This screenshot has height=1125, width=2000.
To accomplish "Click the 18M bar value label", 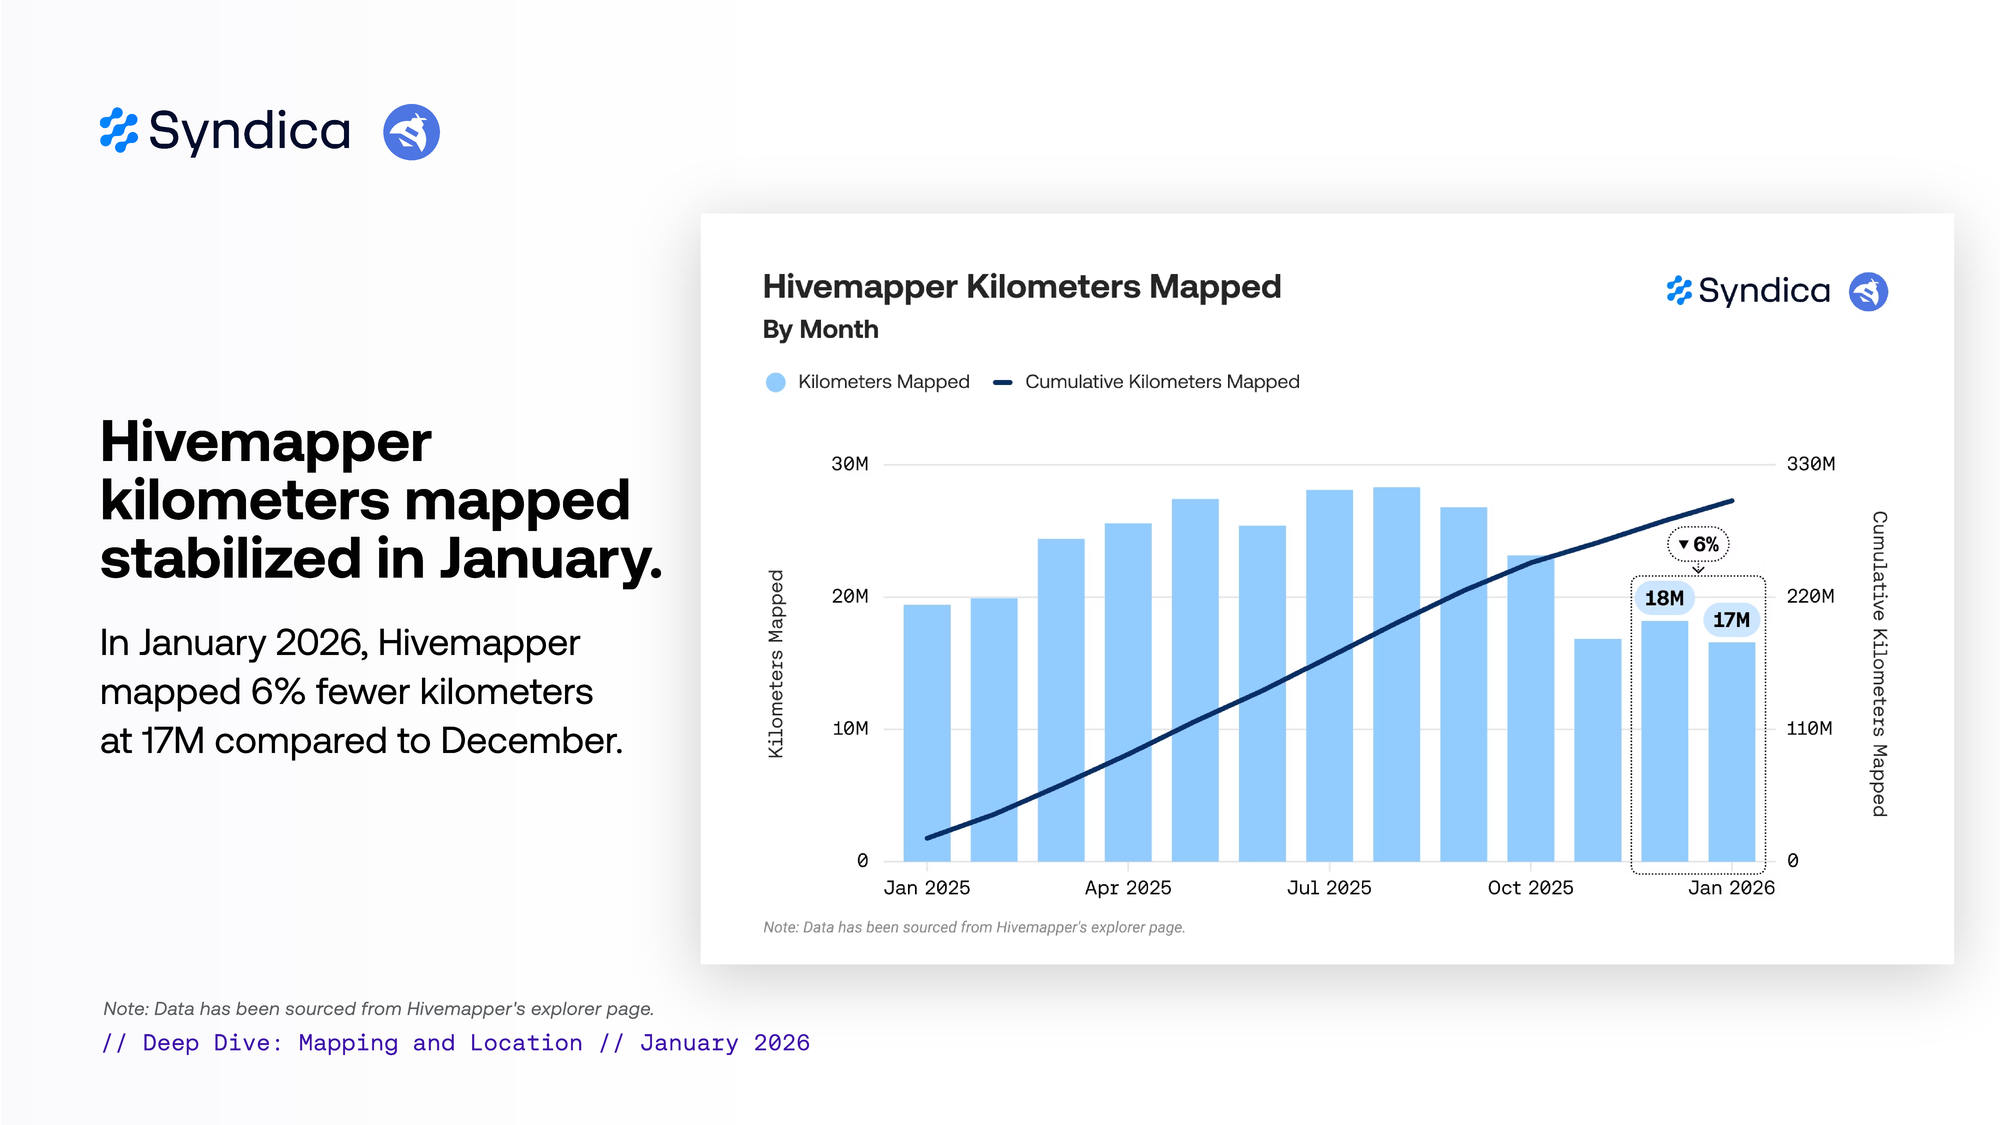I will [1664, 598].
